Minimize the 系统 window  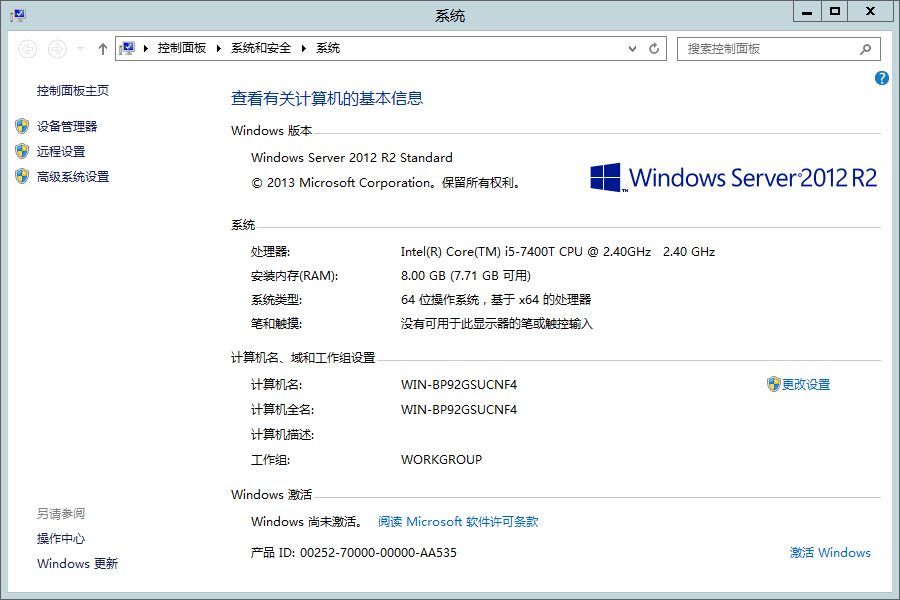[x=807, y=11]
